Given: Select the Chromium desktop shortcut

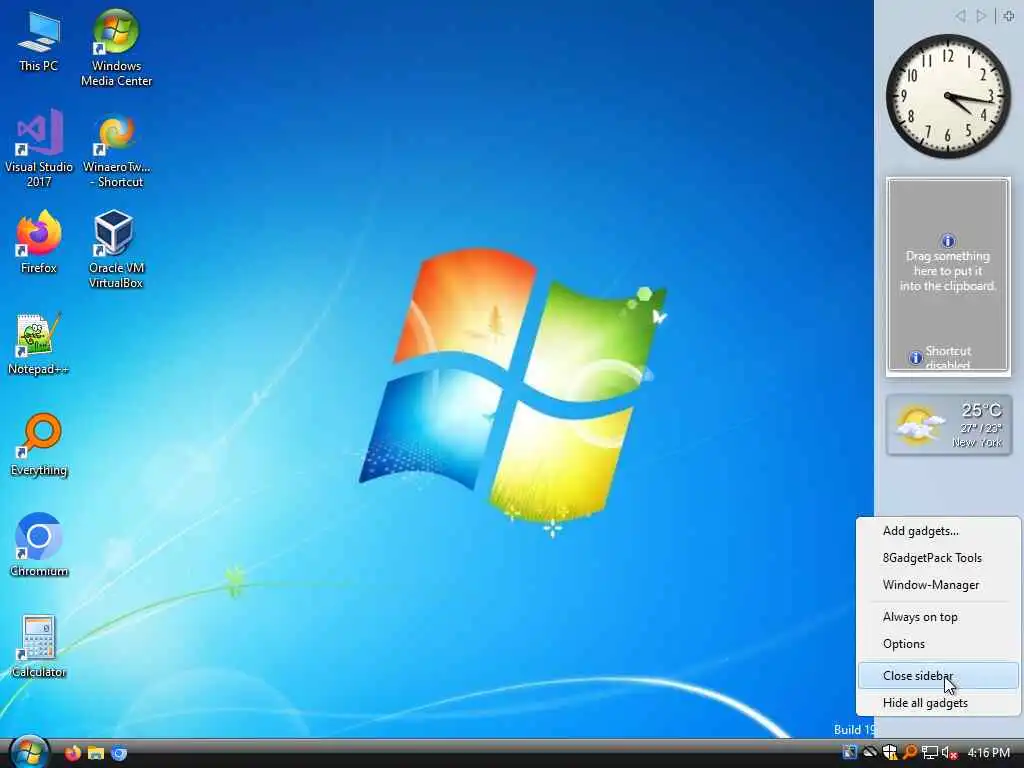Looking at the screenshot, I should 39,545.
